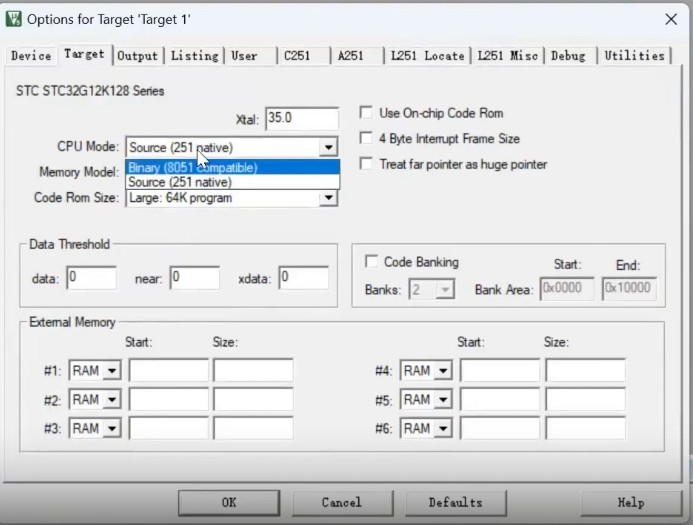Enable the Code Banking checkbox

point(372,262)
